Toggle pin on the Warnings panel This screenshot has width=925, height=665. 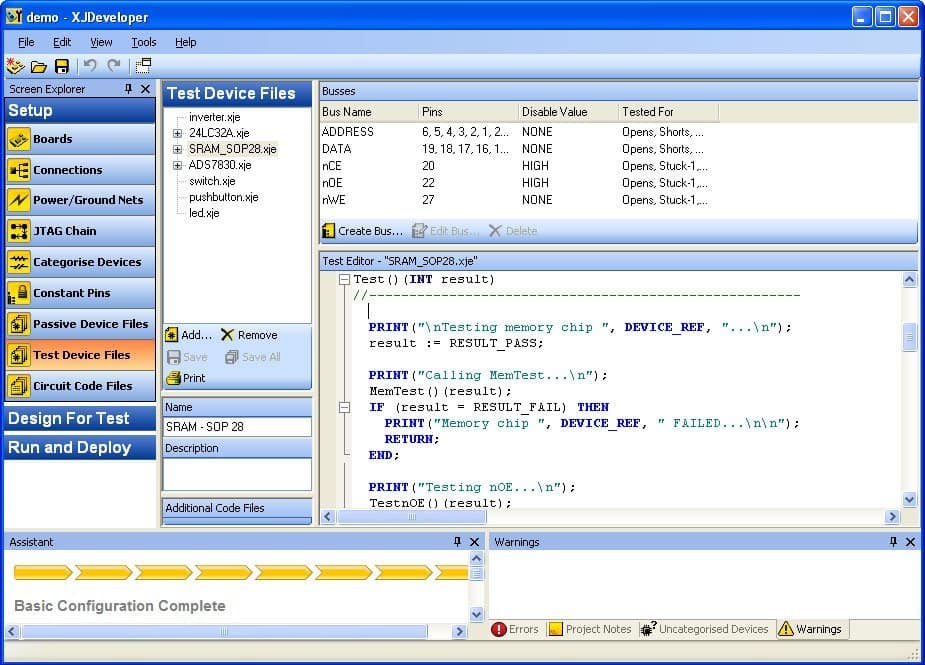(893, 542)
